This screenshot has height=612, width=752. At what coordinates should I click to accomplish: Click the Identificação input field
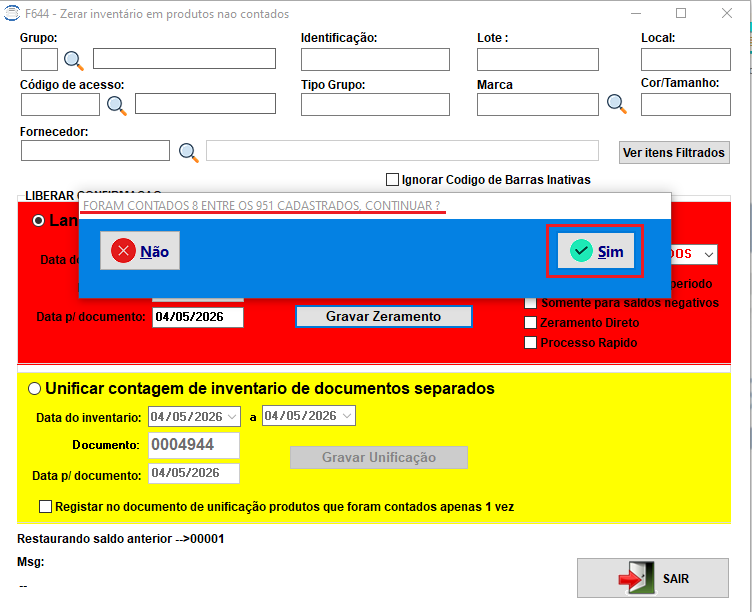[x=375, y=59]
